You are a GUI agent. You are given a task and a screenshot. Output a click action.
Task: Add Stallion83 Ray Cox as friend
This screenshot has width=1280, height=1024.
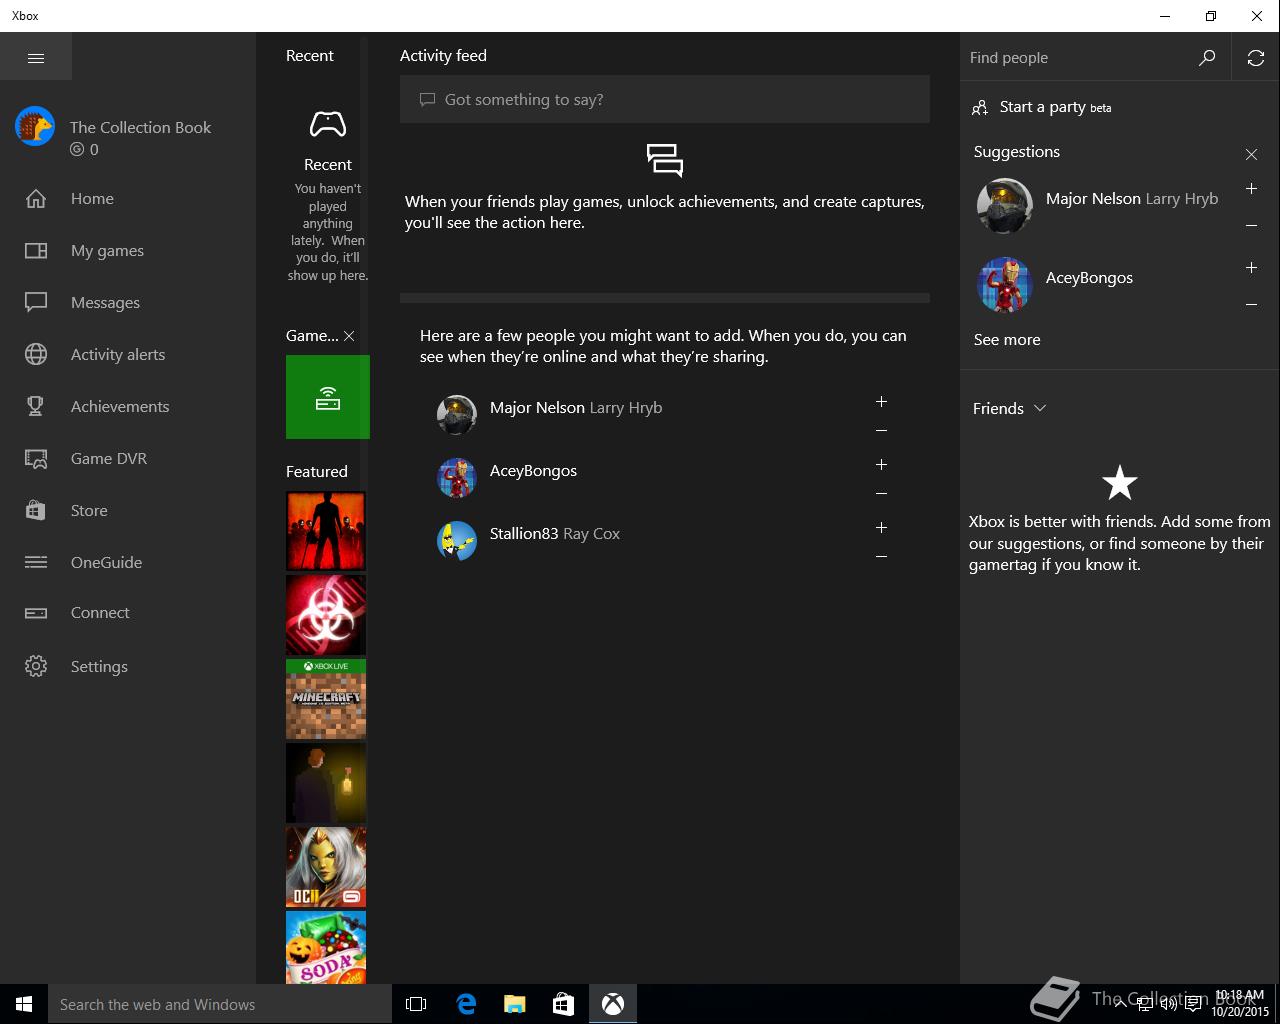click(881, 527)
